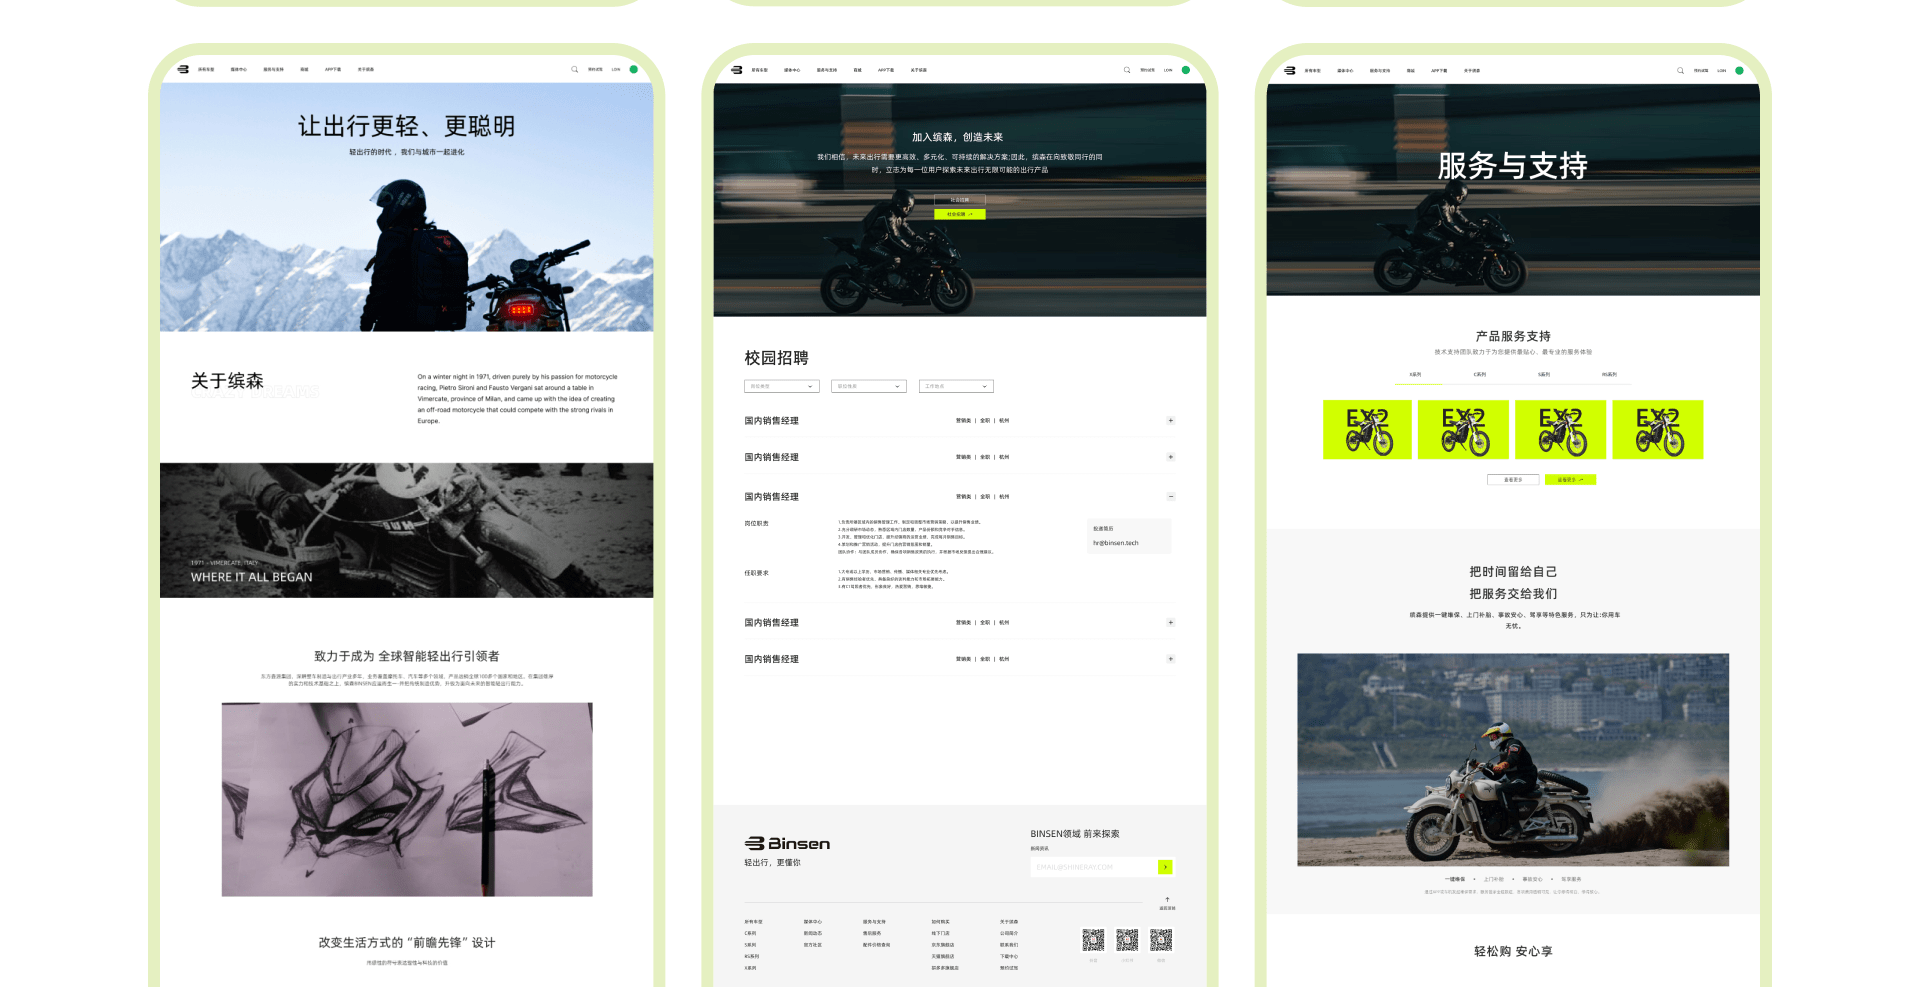
Task: Click LOGIN in the About page header
Action: coord(616,70)
